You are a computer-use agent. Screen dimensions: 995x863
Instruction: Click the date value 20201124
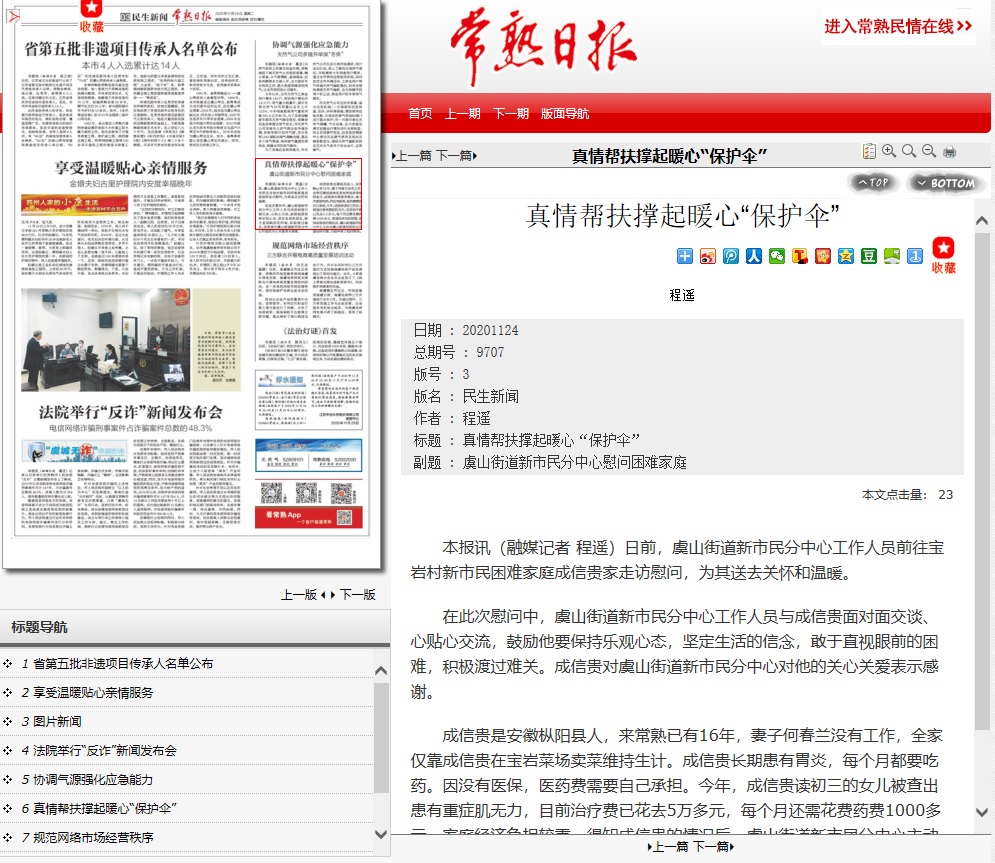coord(490,330)
